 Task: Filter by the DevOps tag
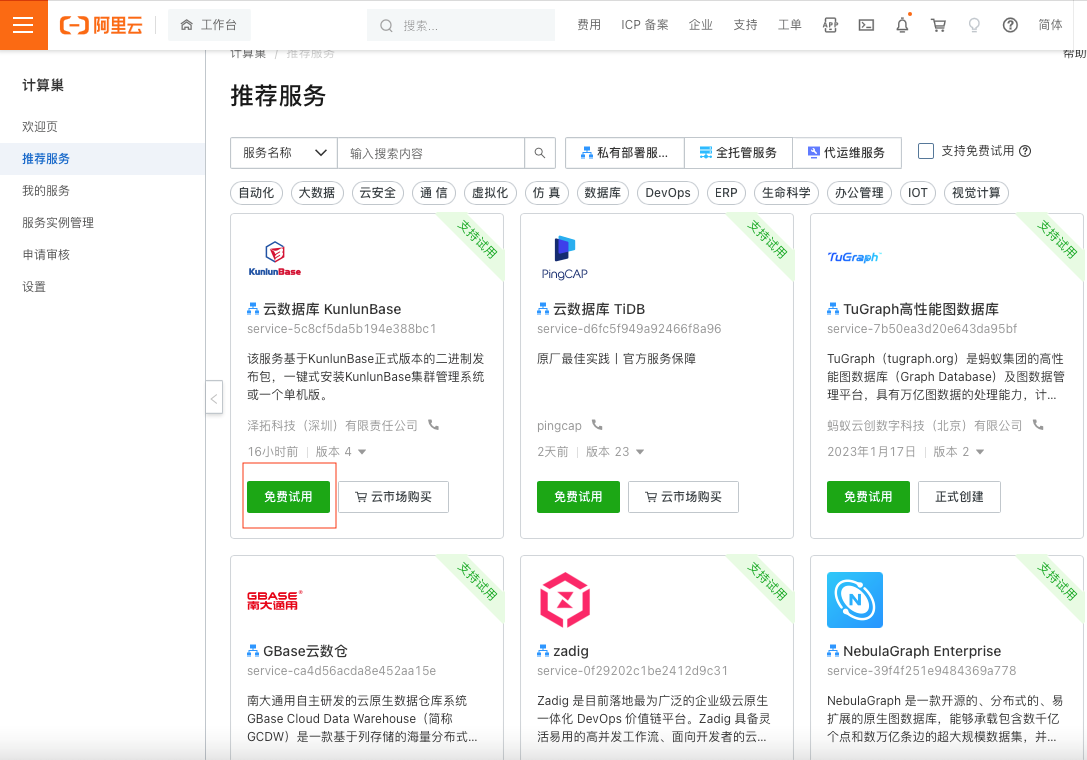[x=668, y=193]
